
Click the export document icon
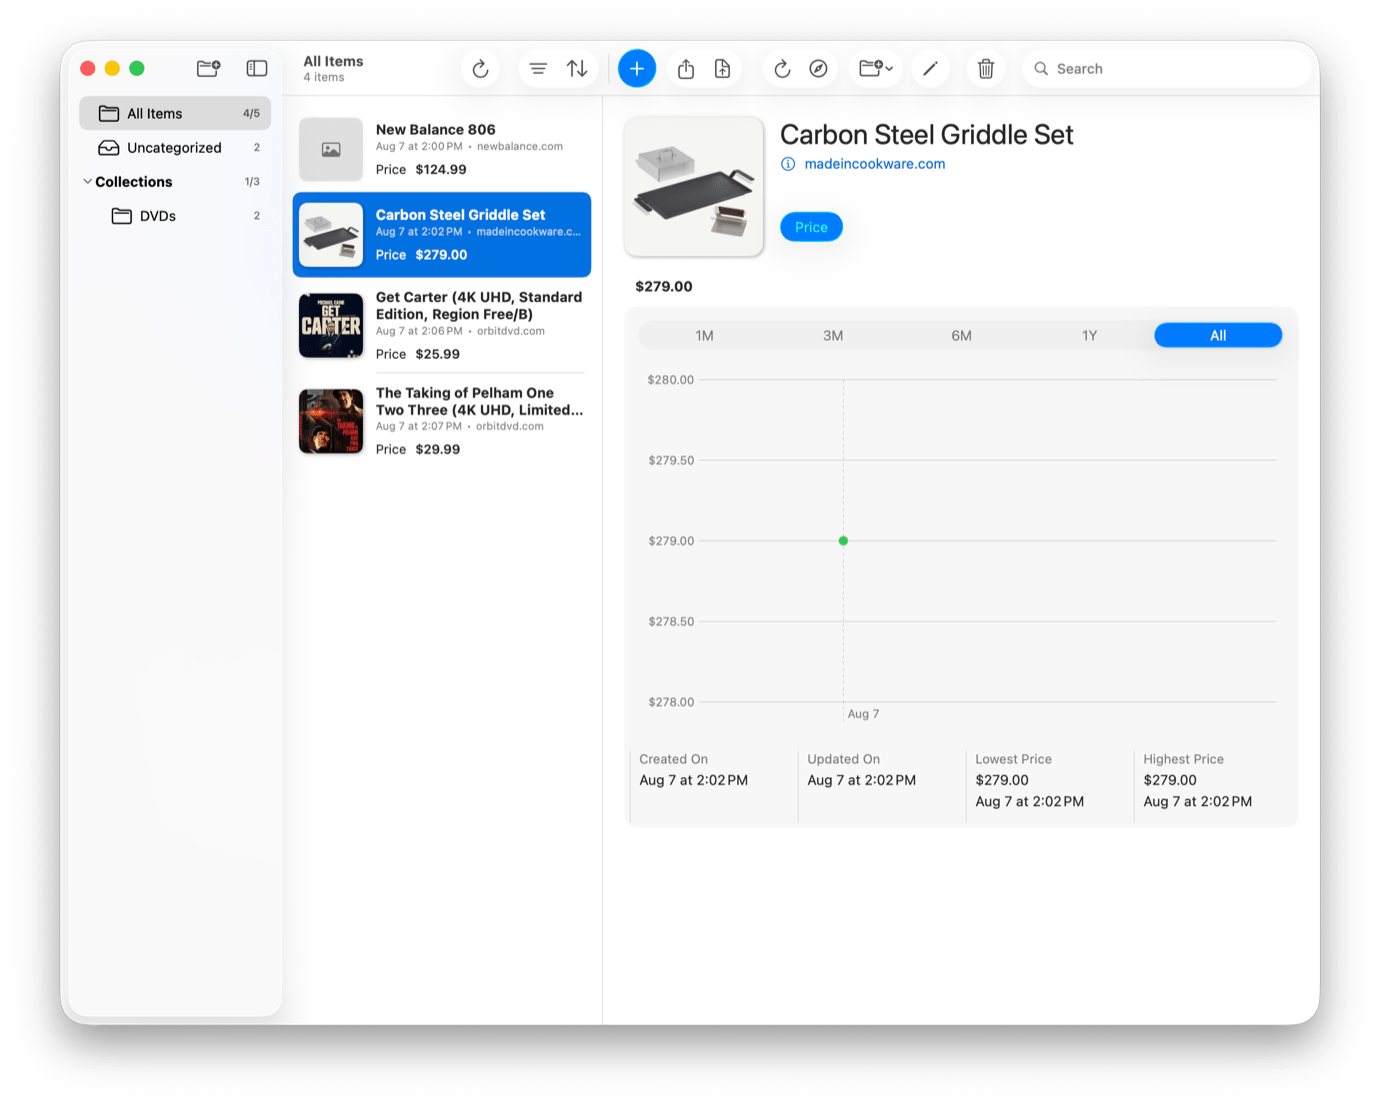pyautogui.click(x=722, y=69)
